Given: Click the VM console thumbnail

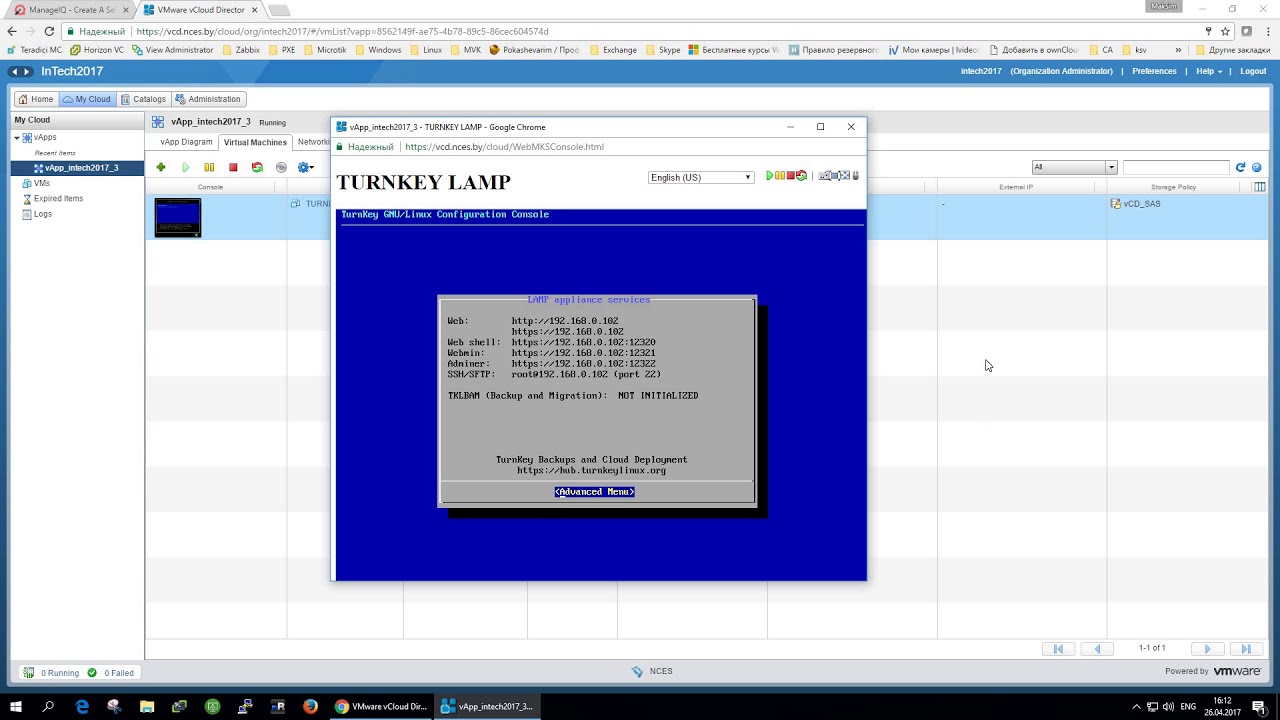Looking at the screenshot, I should point(178,218).
